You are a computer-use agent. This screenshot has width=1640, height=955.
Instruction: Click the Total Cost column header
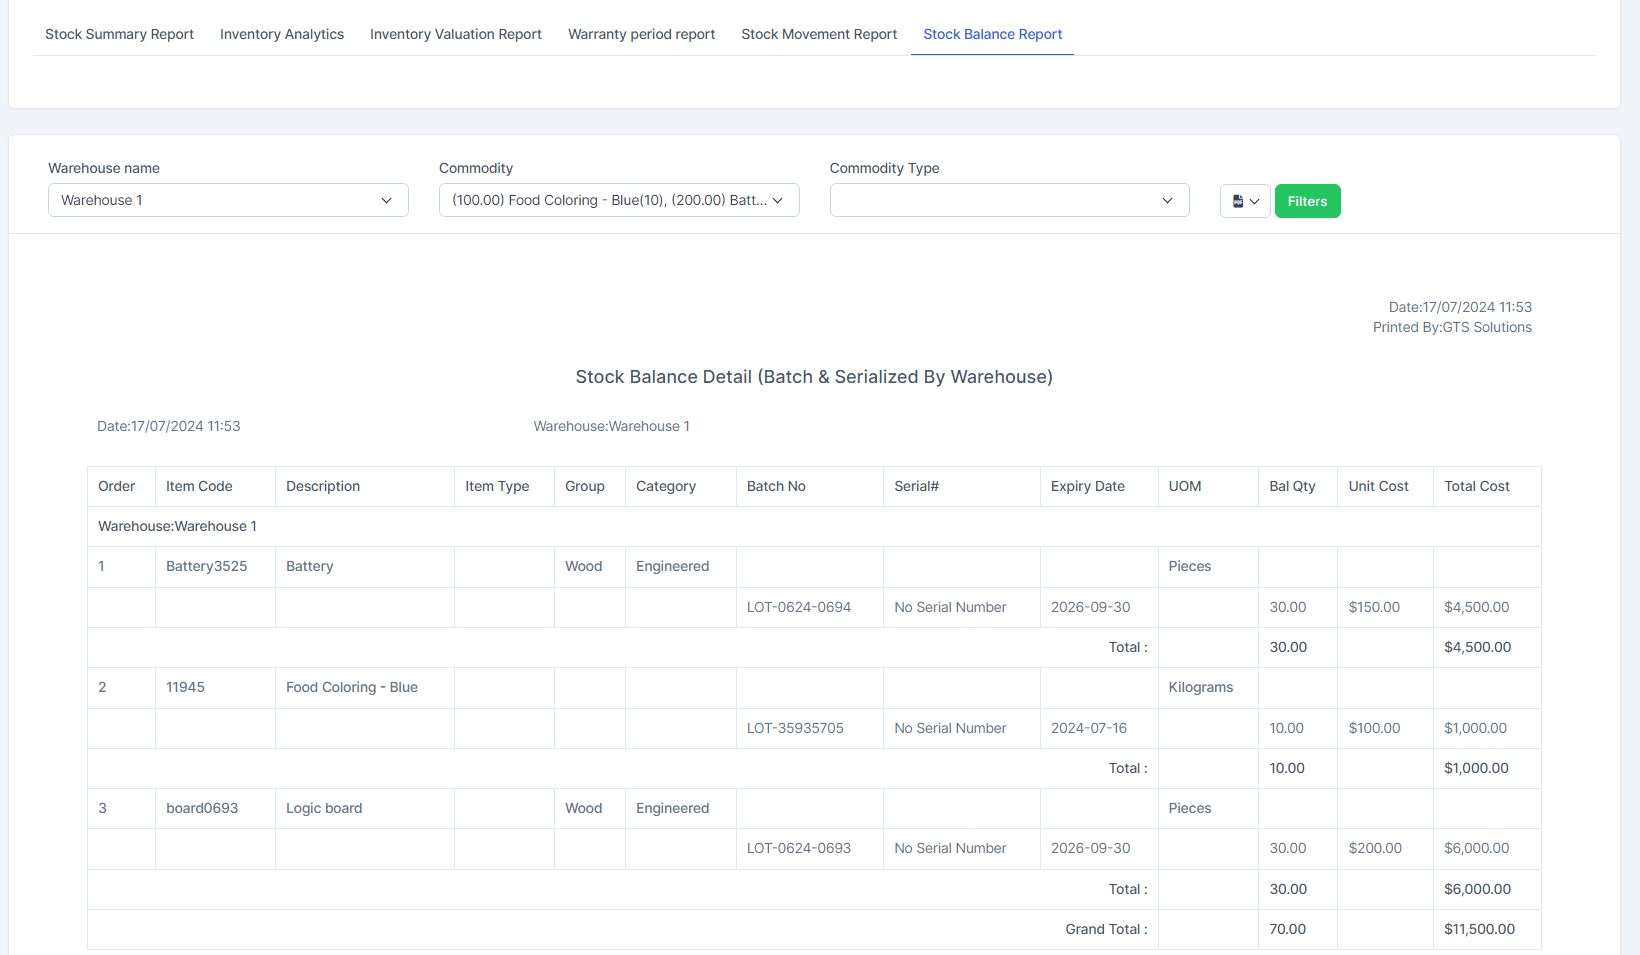[1476, 486]
